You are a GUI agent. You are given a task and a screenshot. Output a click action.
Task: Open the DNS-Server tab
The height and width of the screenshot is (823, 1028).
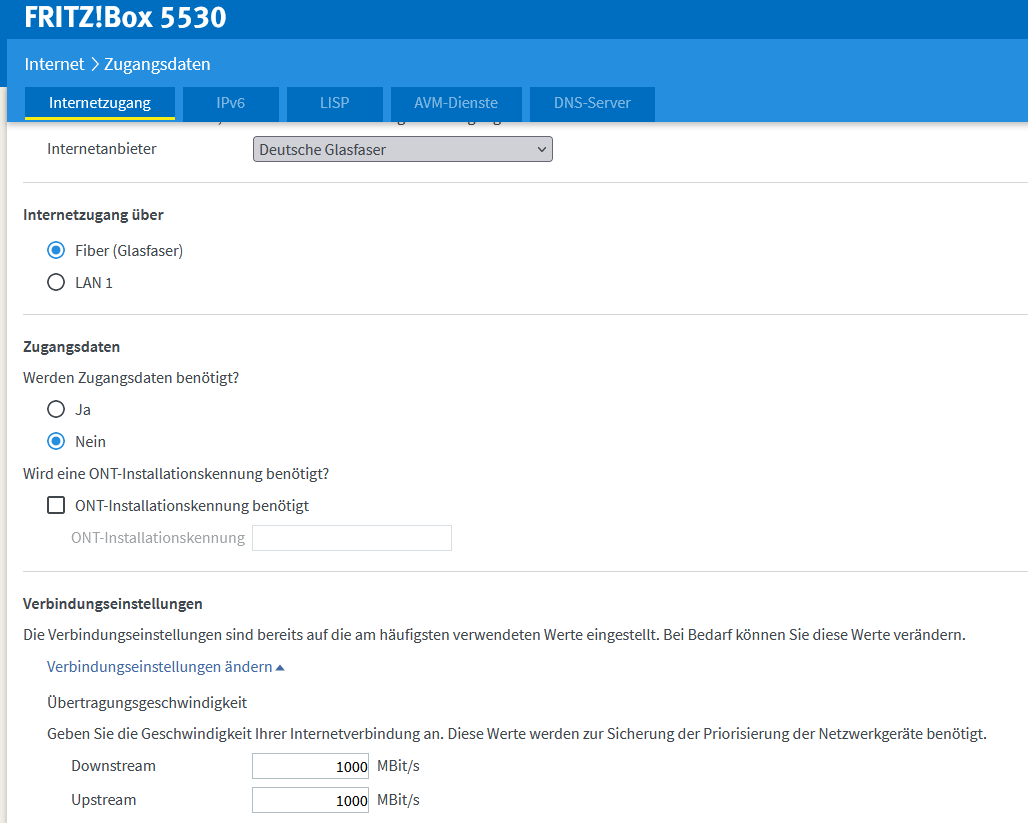click(x=592, y=104)
